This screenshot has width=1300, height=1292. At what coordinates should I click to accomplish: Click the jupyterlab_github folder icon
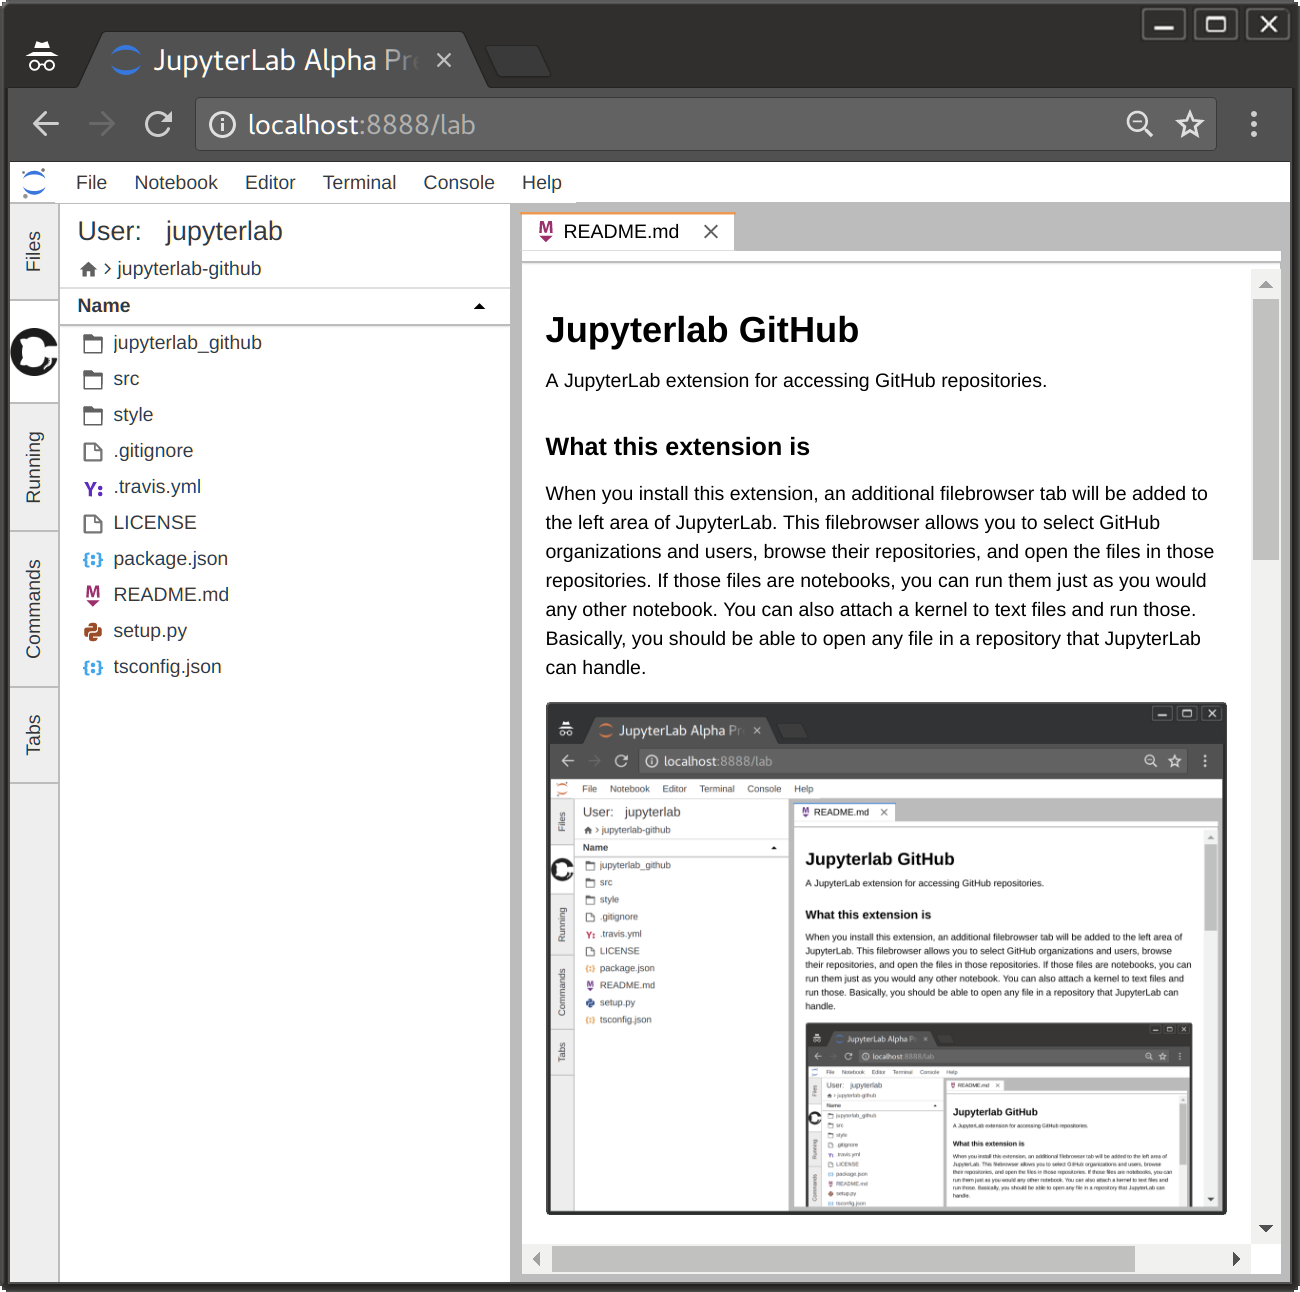coord(93,343)
